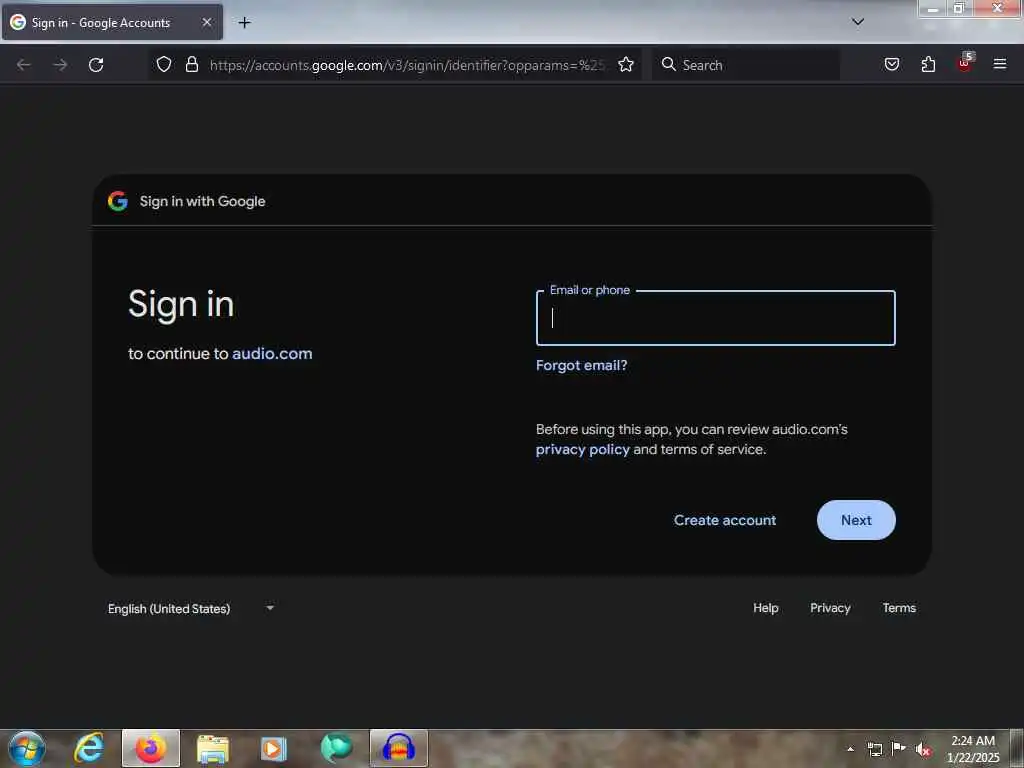Click the Next button
The height and width of the screenshot is (768, 1024).
(856, 520)
